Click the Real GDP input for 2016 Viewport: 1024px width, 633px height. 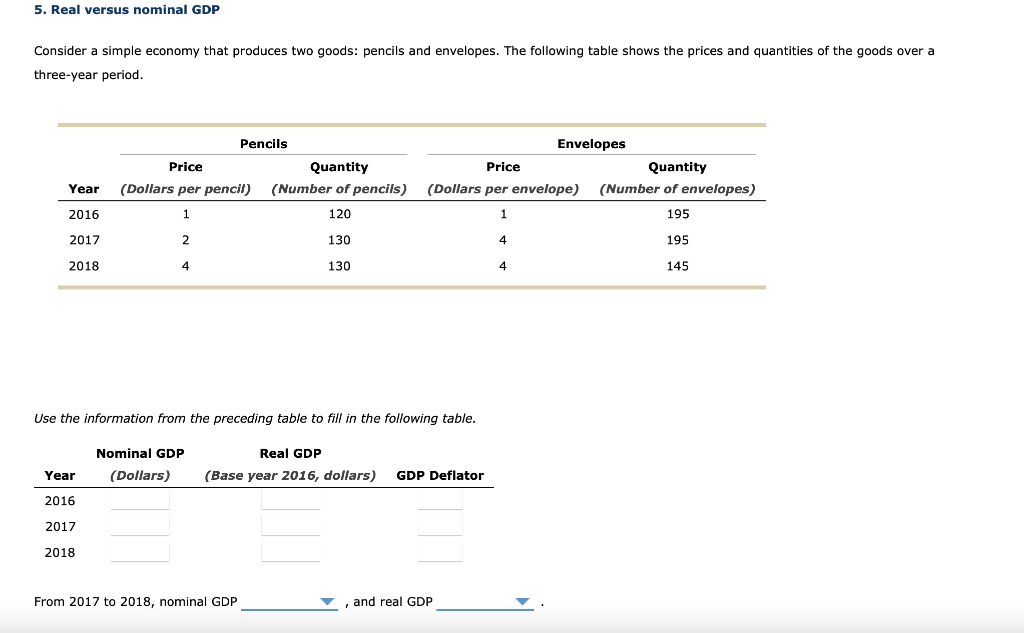pos(290,498)
